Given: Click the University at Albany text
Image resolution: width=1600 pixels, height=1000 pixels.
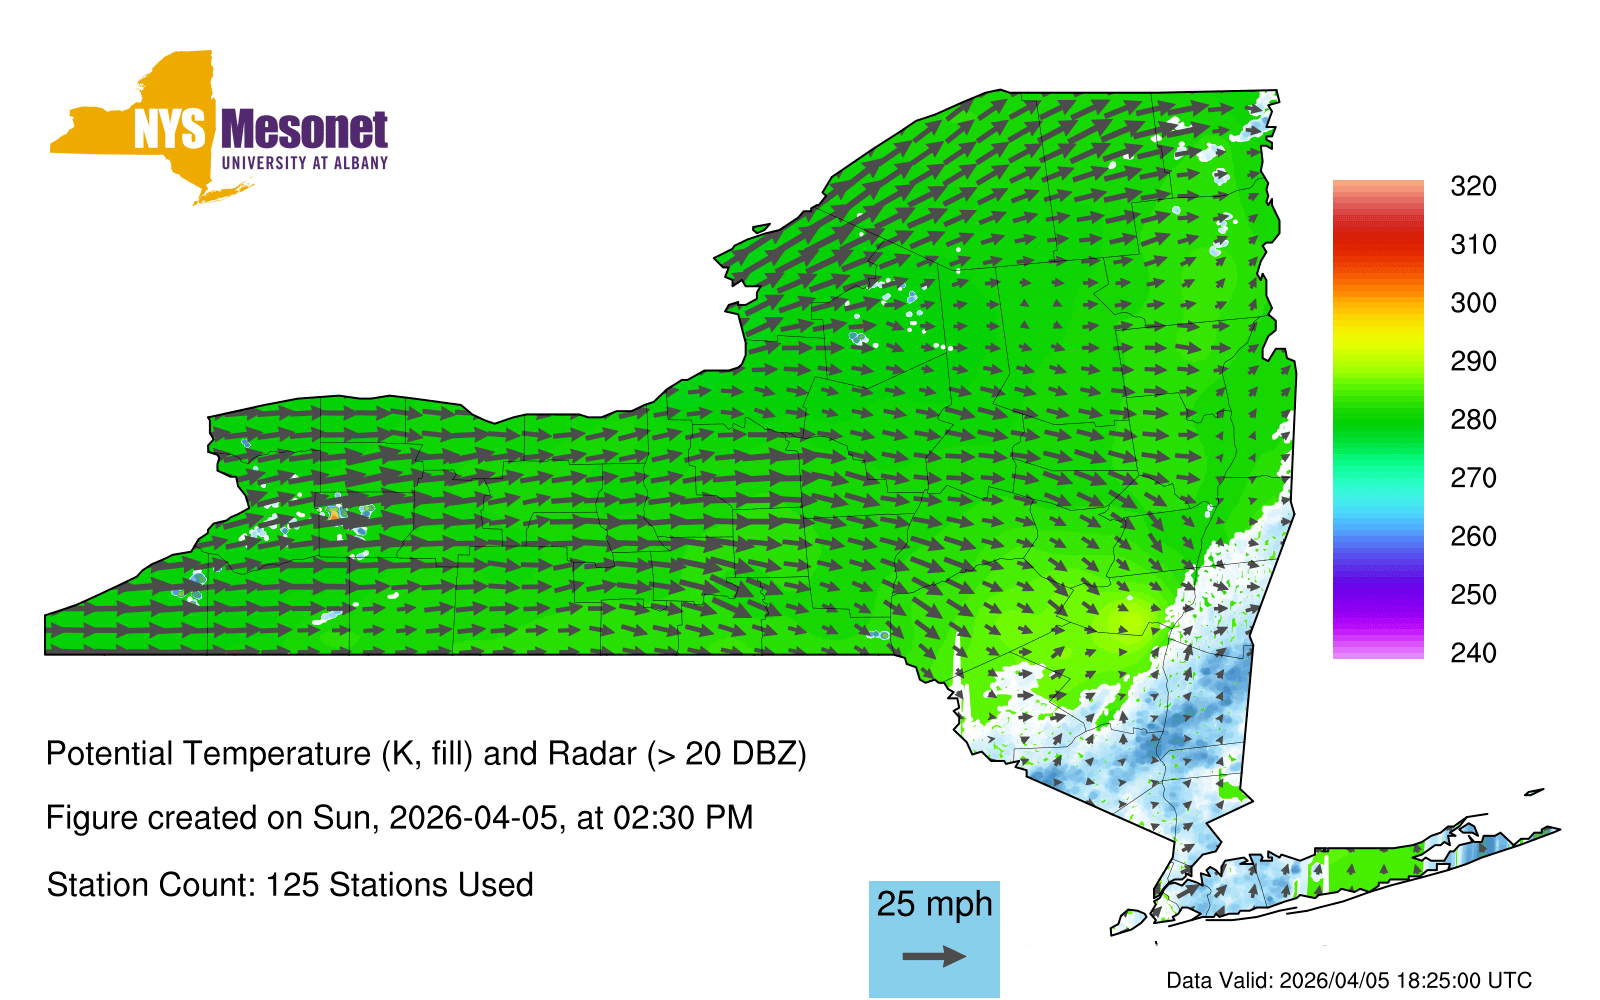Looking at the screenshot, I should tap(304, 163).
